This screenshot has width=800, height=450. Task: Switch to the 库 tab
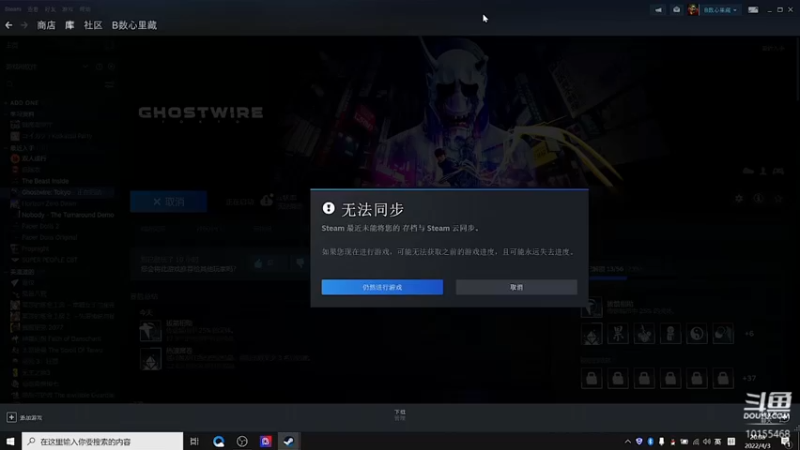[x=69, y=25]
